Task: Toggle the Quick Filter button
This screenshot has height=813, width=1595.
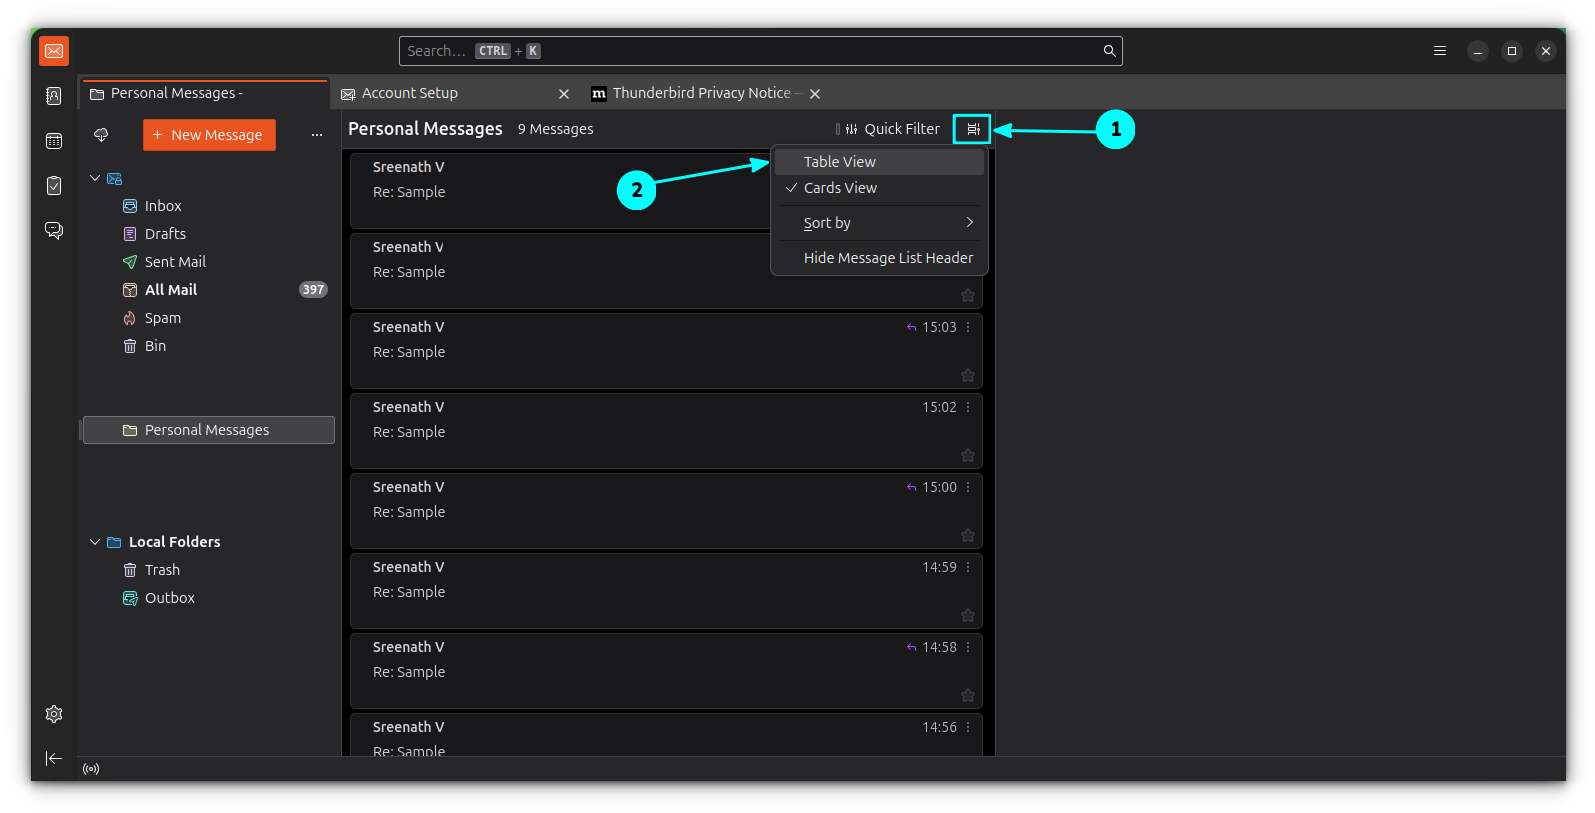Action: click(x=892, y=129)
